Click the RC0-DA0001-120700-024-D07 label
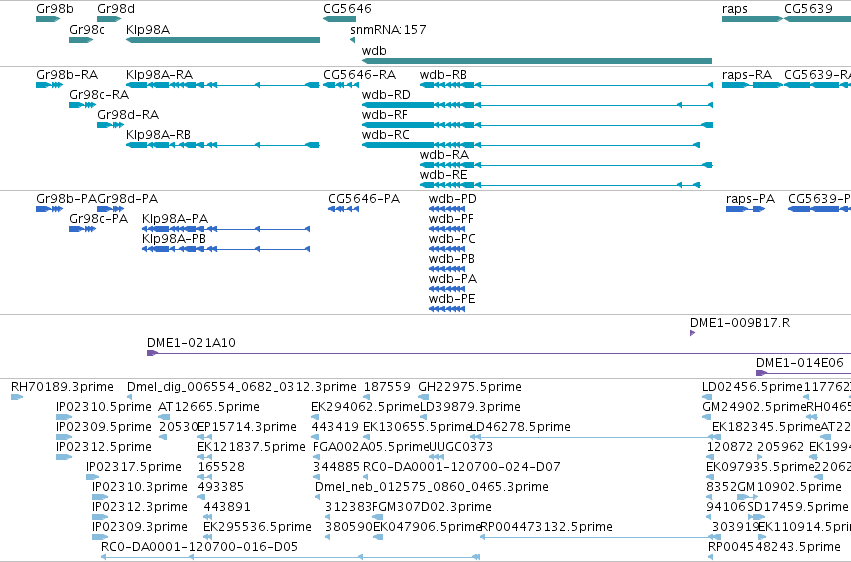Image resolution: width=851 pixels, height=562 pixels. click(x=461, y=467)
